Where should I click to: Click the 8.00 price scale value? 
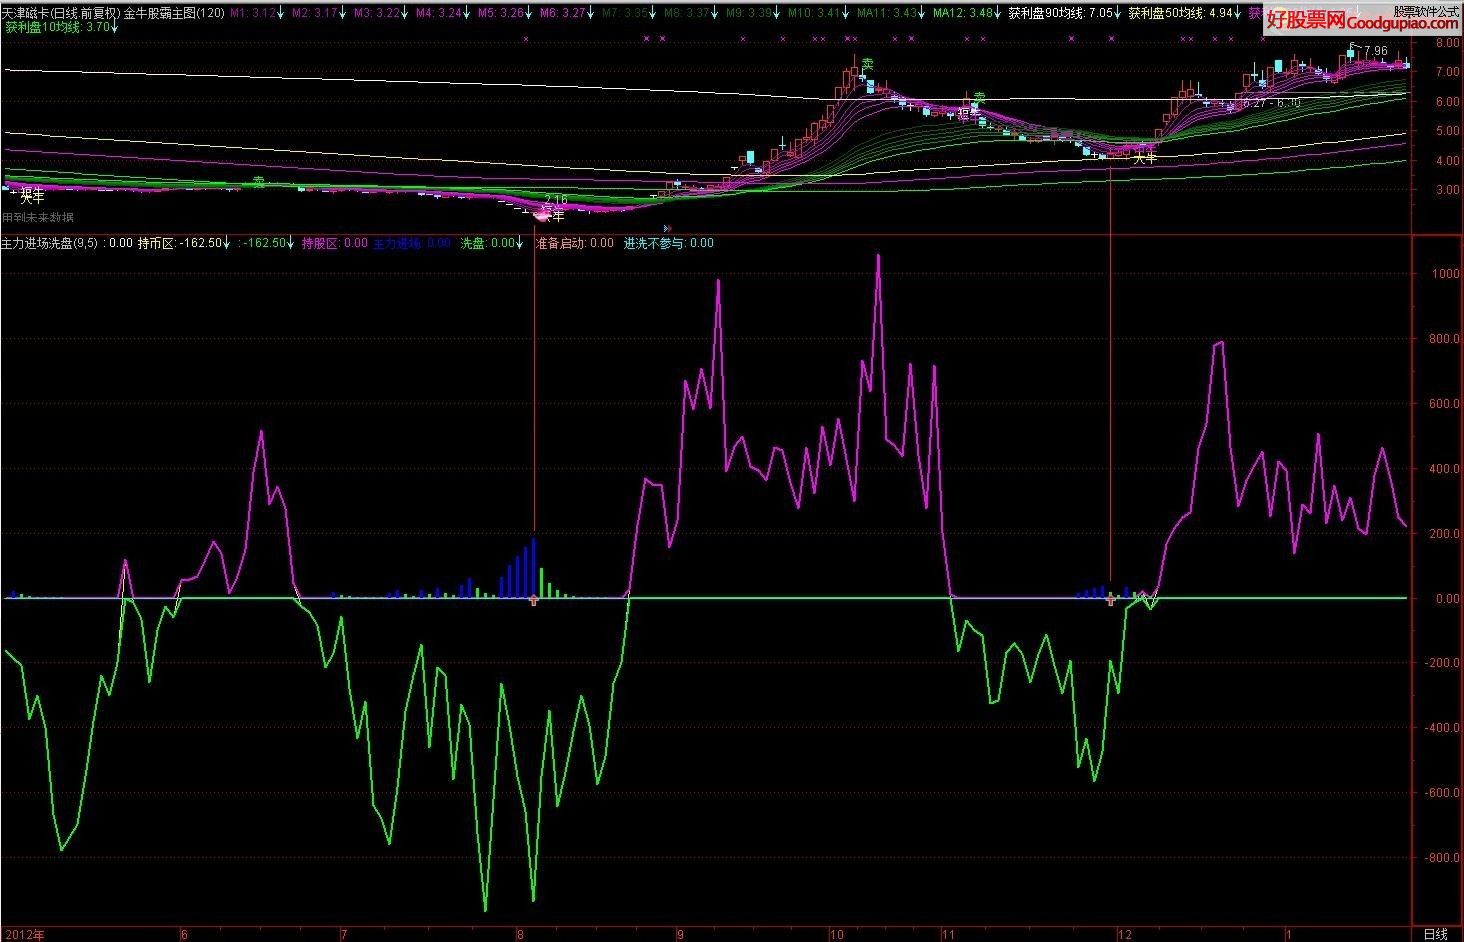(x=1446, y=43)
